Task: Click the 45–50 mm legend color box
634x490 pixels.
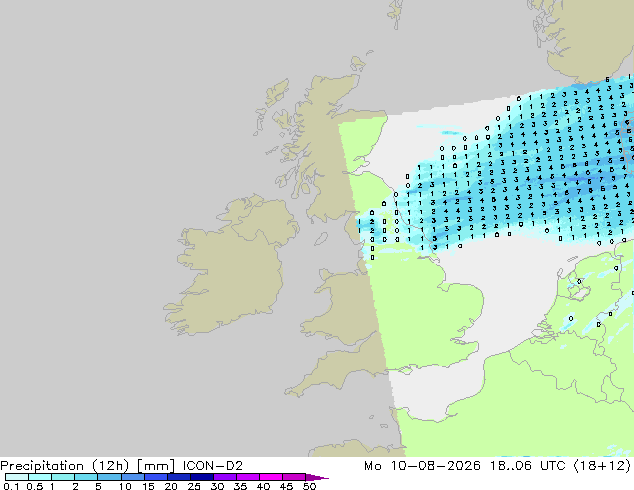Action: pos(294,477)
